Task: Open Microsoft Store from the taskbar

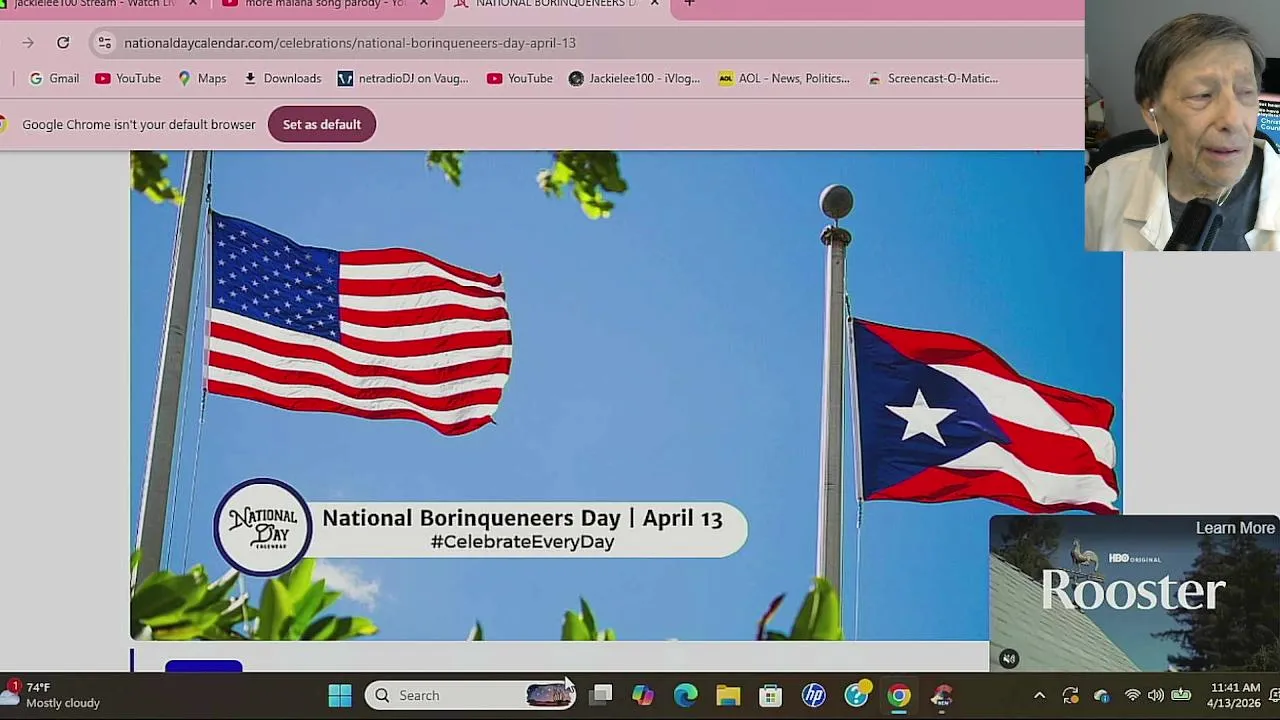Action: (x=771, y=695)
